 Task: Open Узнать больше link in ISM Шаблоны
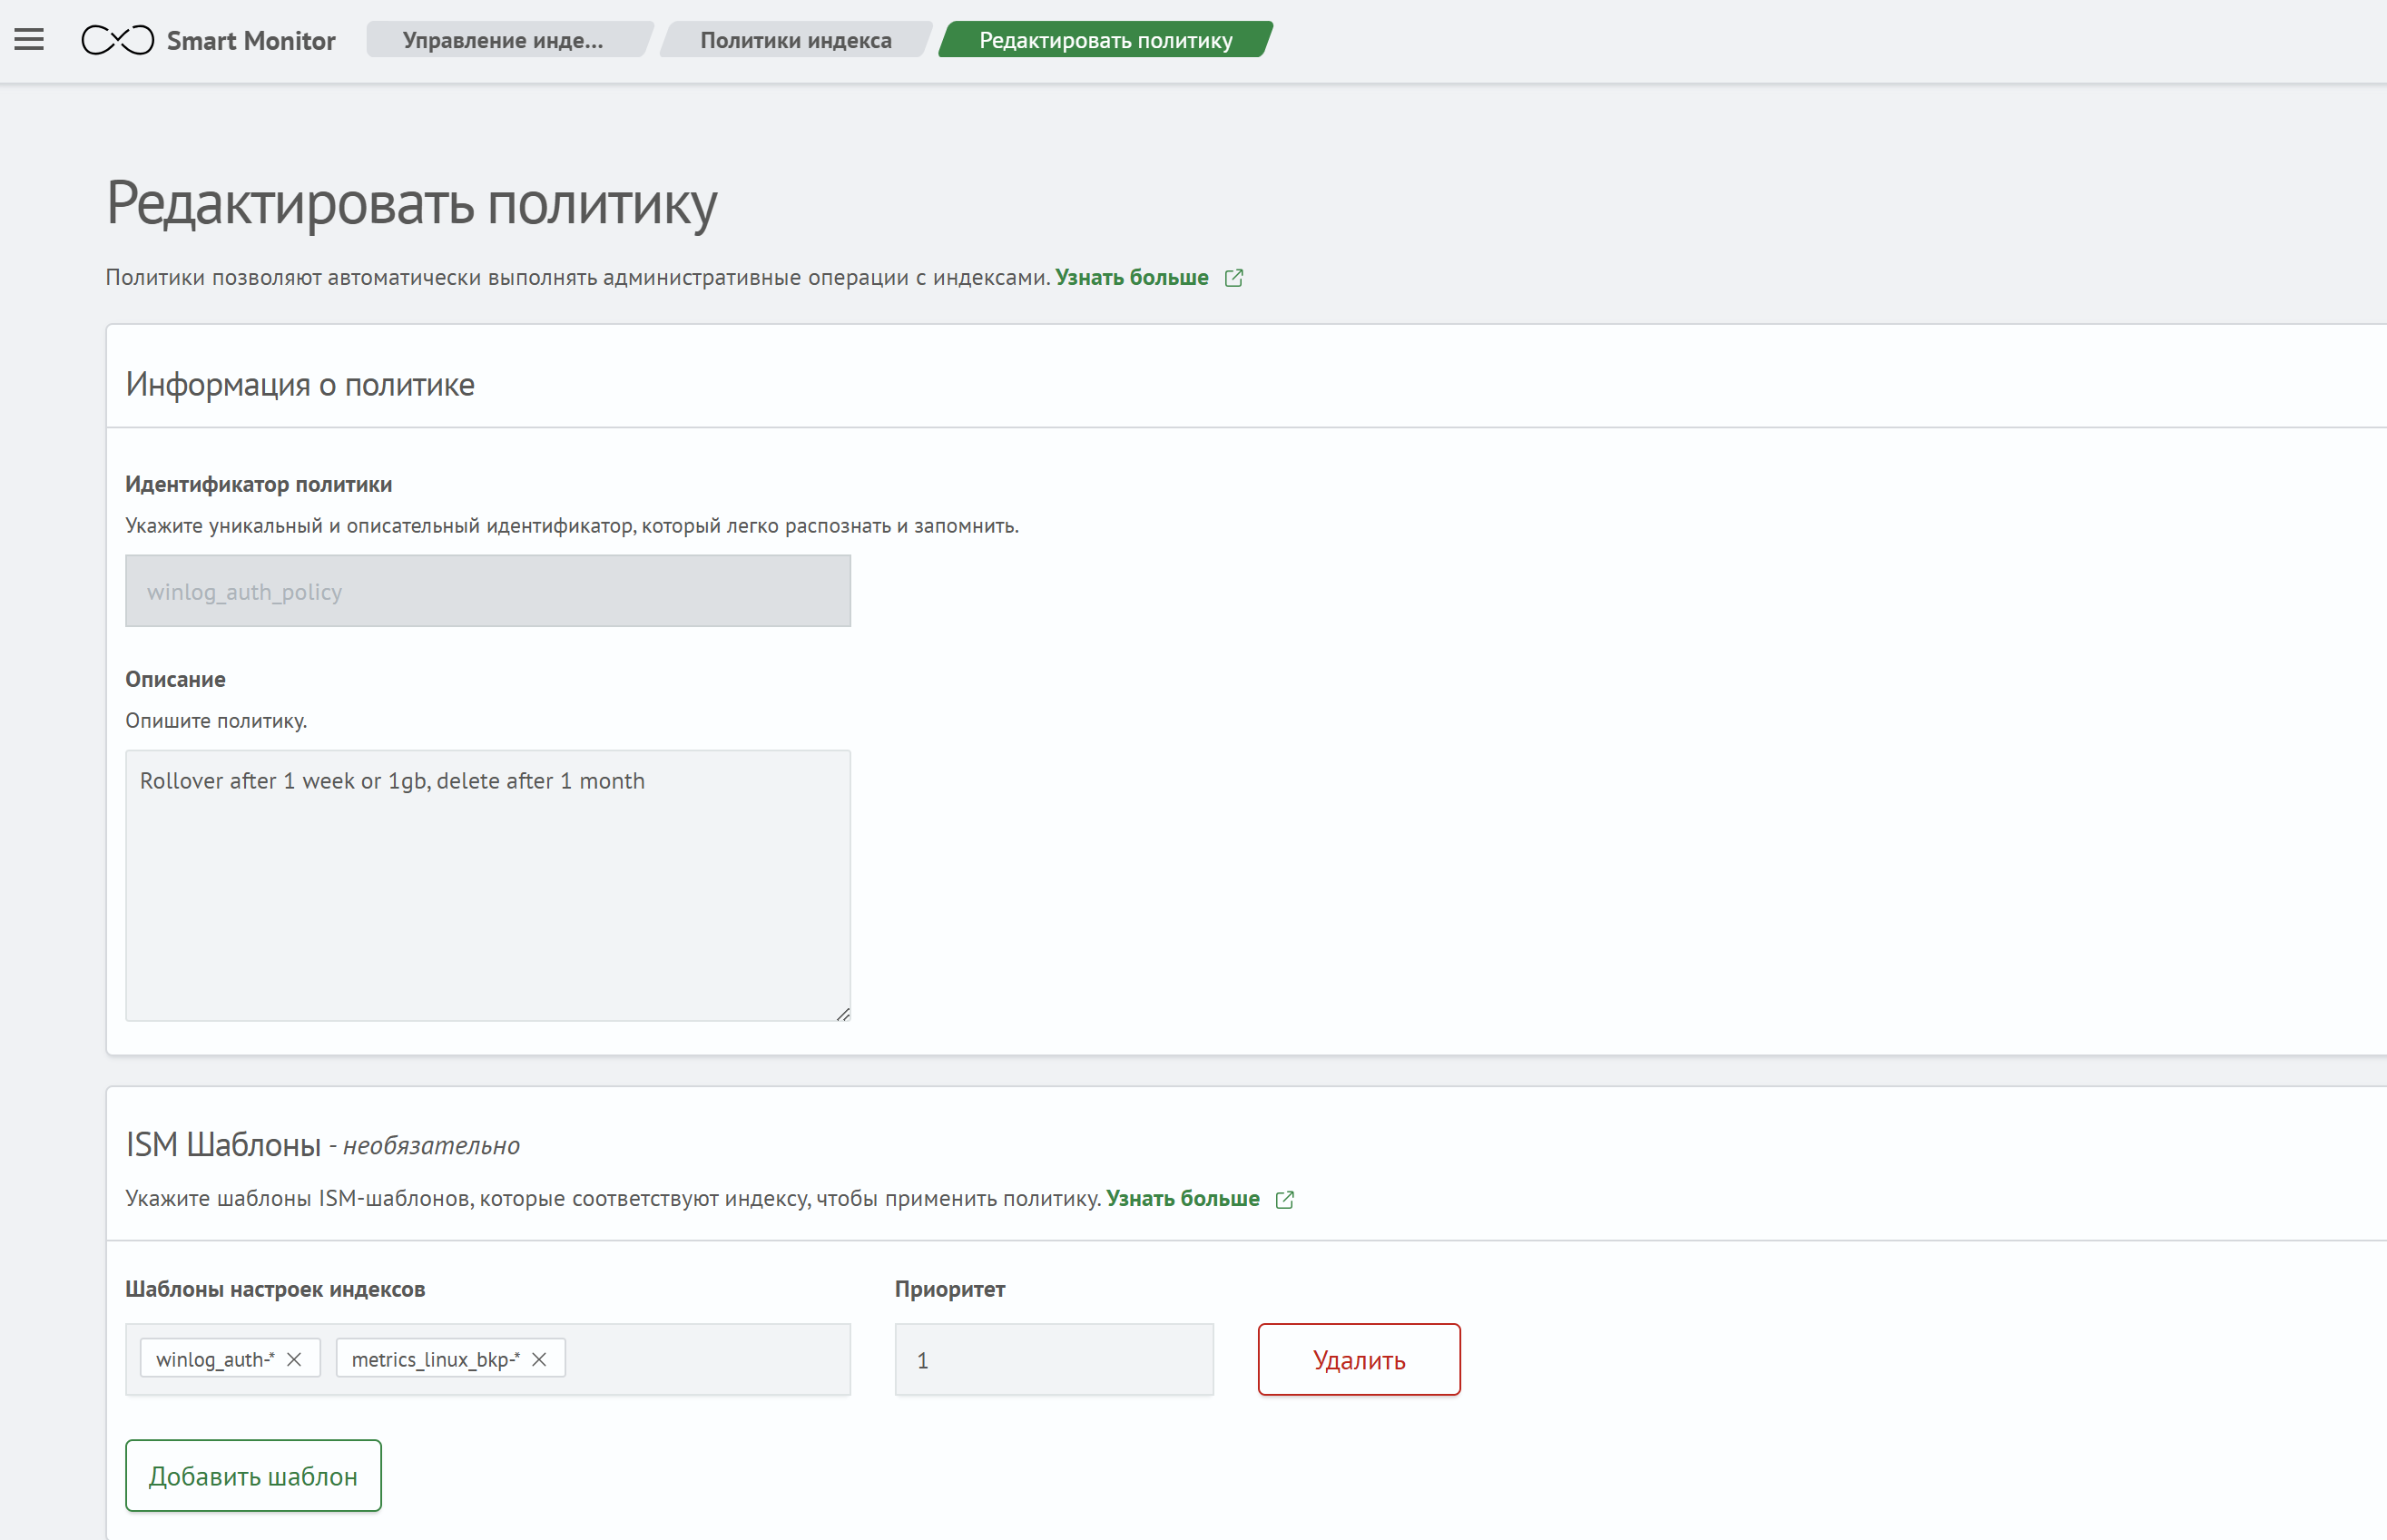(1182, 1198)
